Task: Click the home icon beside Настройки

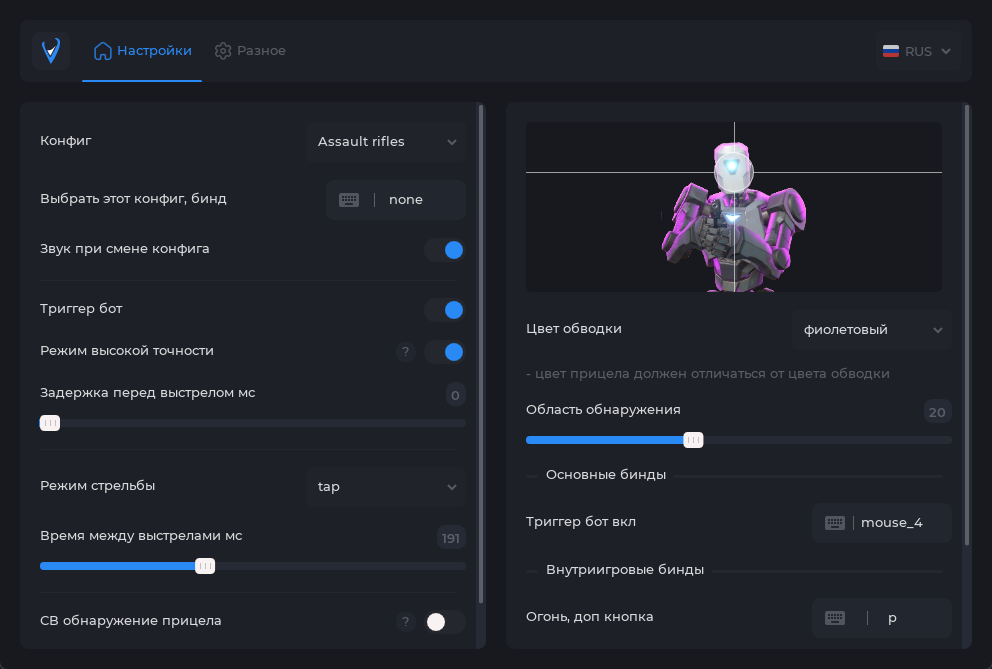Action: 102,51
